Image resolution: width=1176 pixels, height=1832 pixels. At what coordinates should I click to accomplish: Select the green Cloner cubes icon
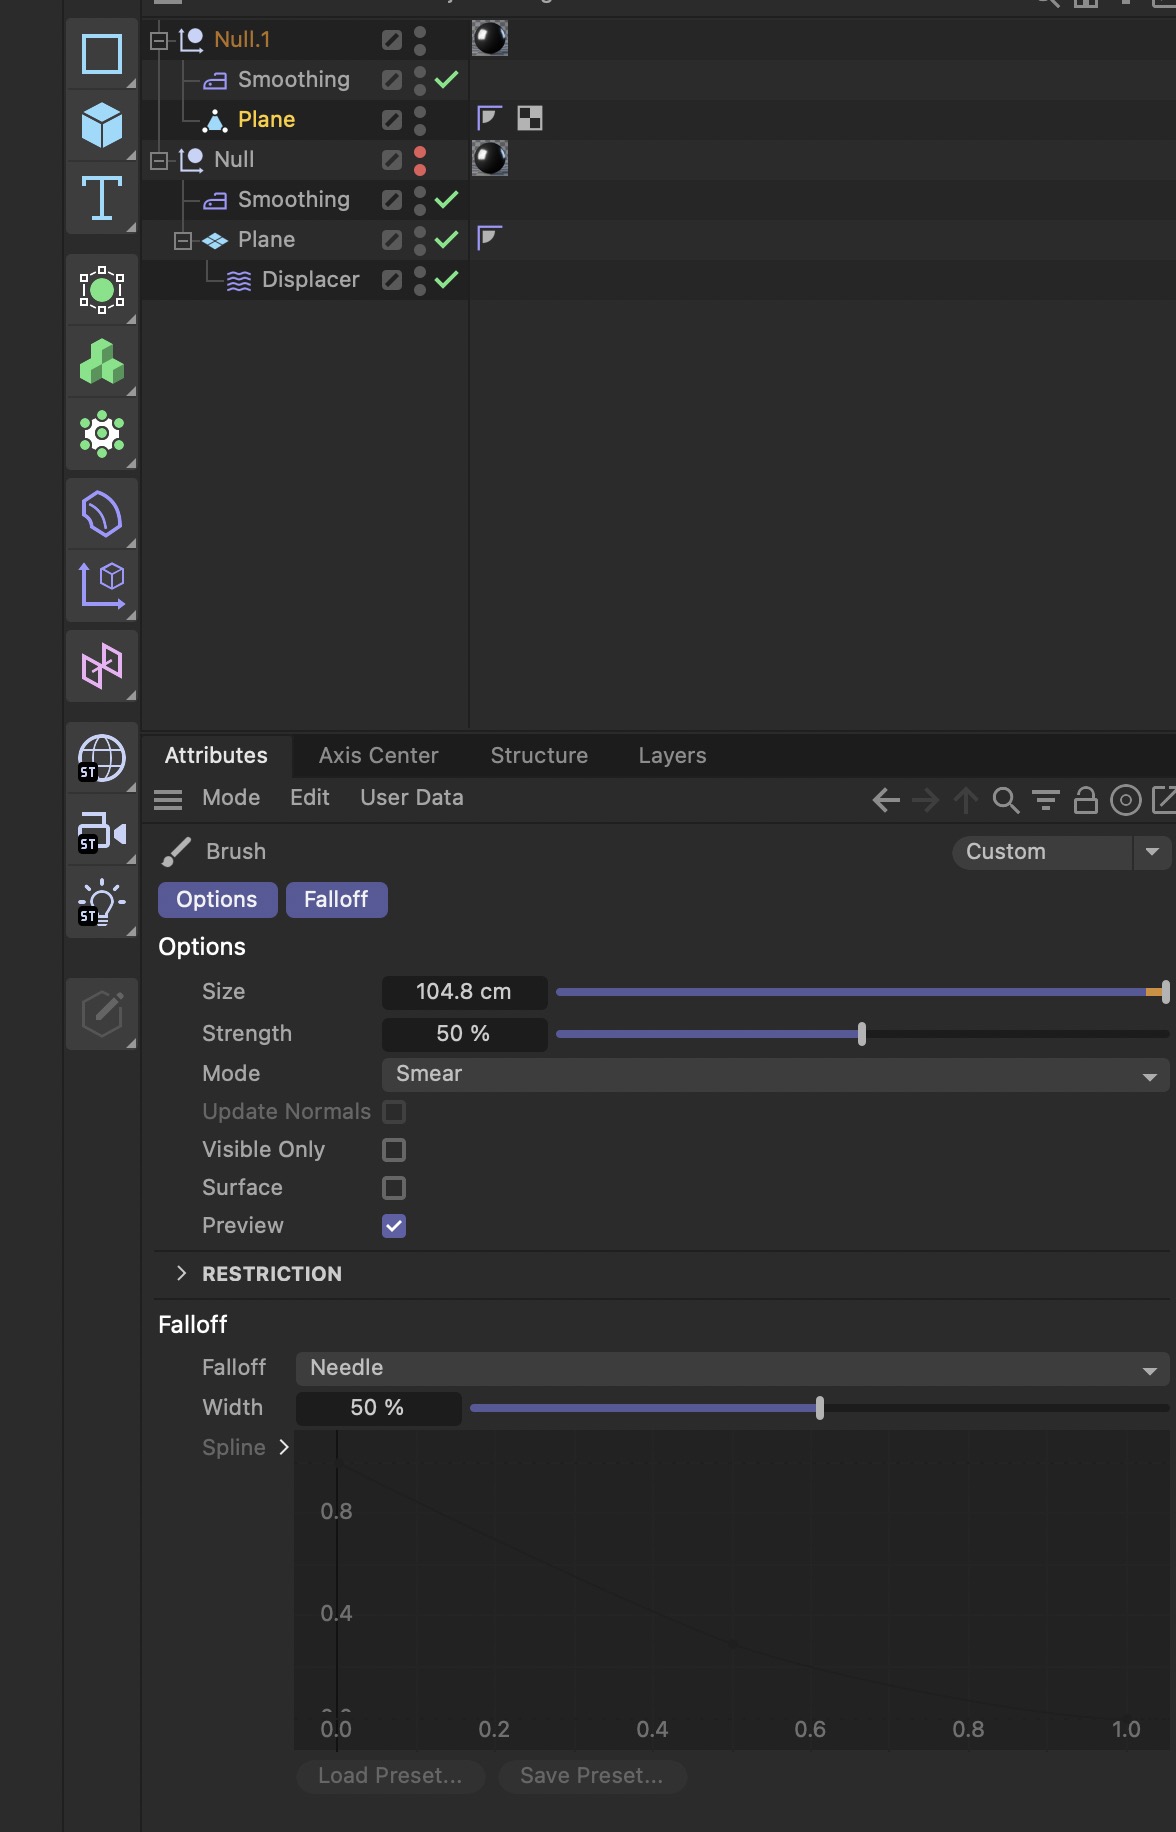[101, 361]
